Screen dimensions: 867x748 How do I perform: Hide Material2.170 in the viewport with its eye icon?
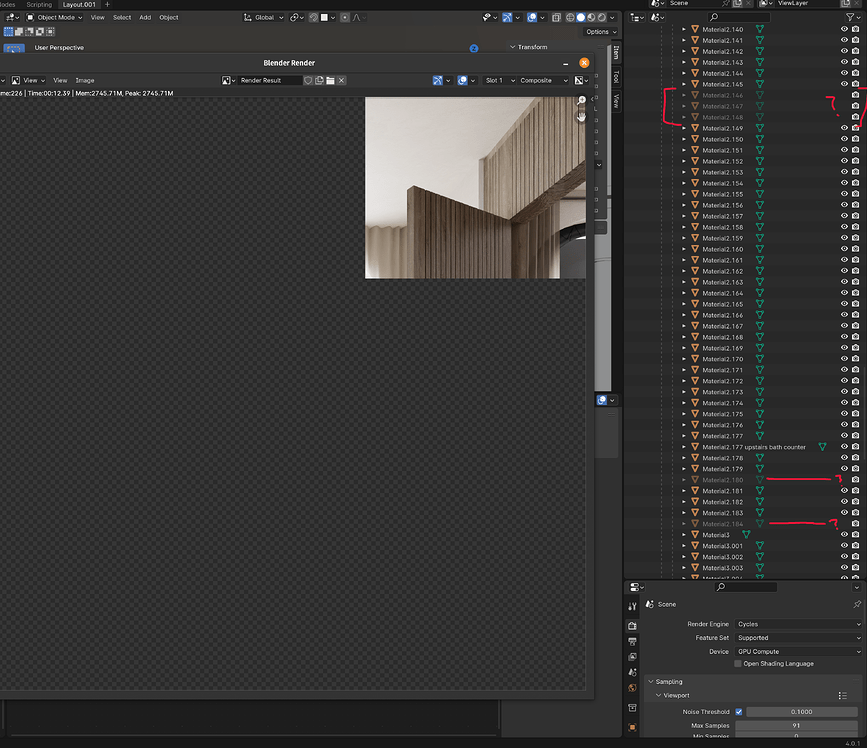click(x=844, y=359)
